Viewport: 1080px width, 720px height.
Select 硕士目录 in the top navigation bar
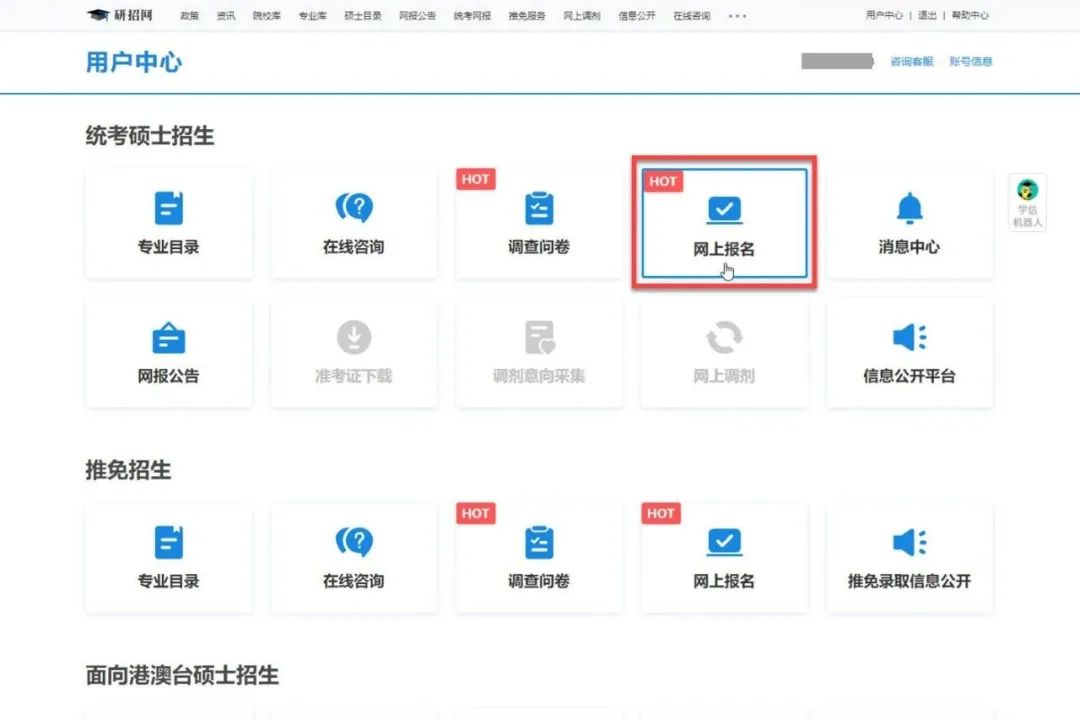click(x=362, y=16)
